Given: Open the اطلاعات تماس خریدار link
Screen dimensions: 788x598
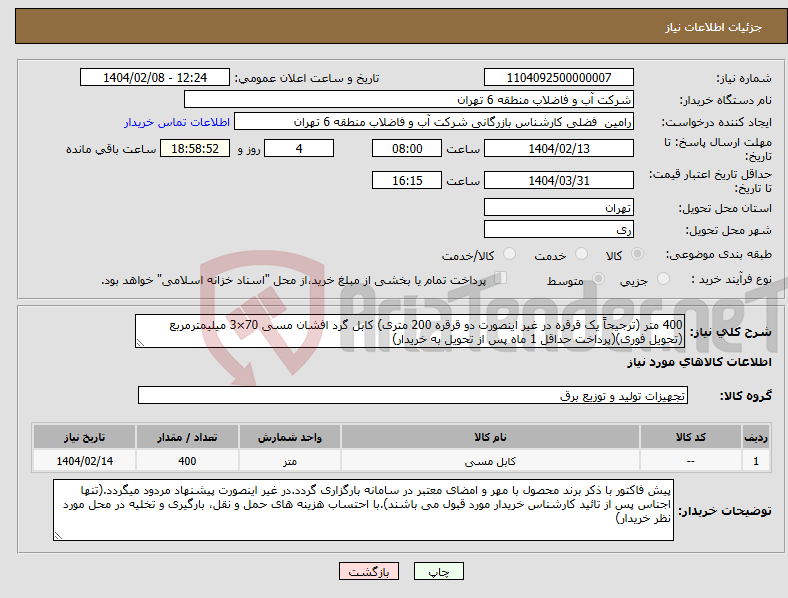Looking at the screenshot, I should [x=177, y=122].
